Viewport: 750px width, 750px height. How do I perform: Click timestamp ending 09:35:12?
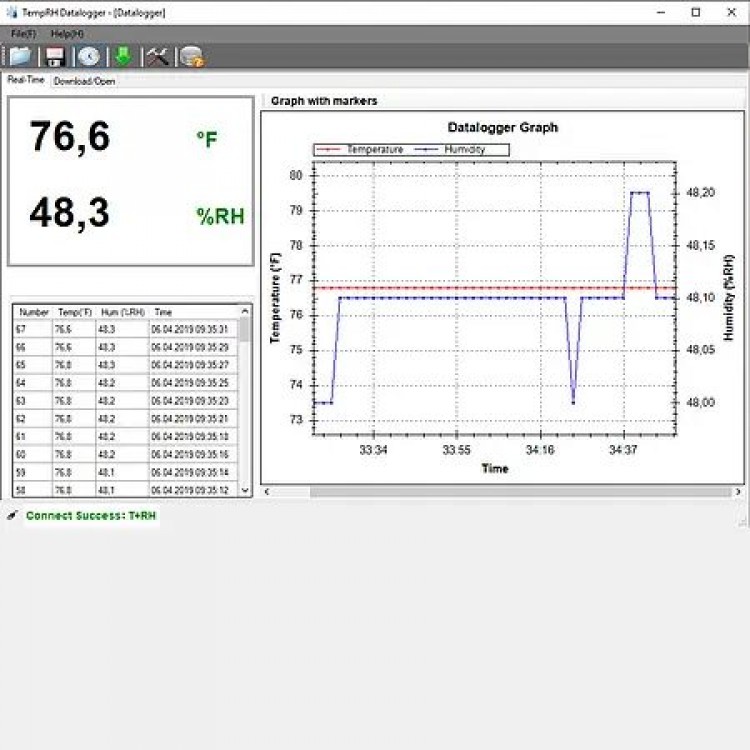tap(190, 490)
